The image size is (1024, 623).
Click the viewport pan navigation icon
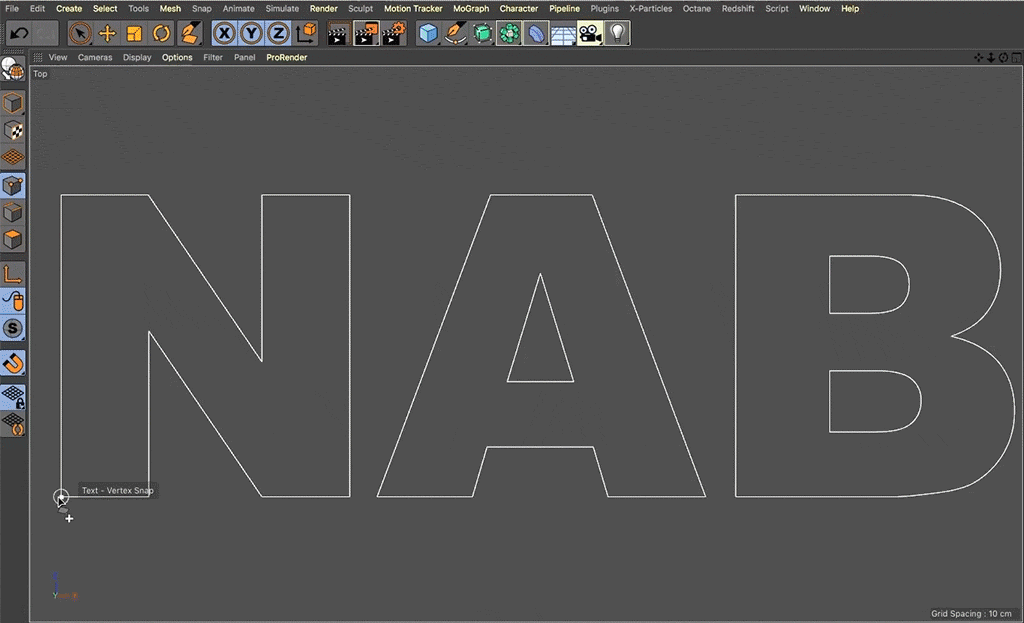coord(978,57)
